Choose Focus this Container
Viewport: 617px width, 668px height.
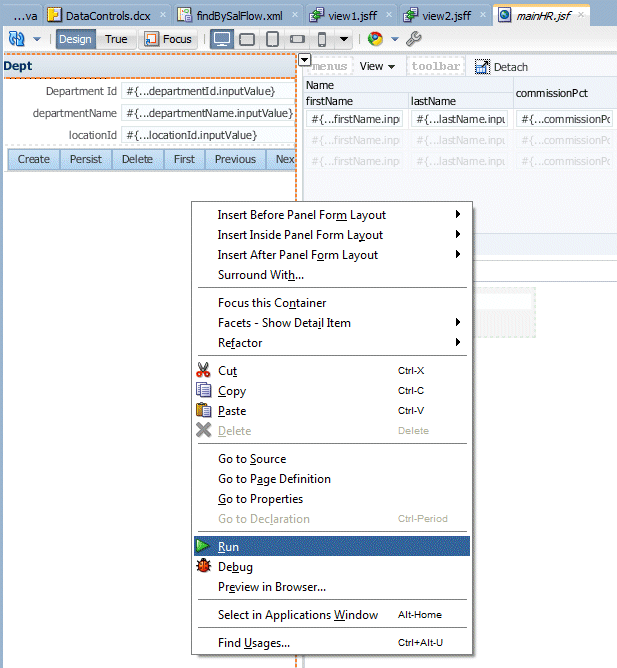(332, 303)
